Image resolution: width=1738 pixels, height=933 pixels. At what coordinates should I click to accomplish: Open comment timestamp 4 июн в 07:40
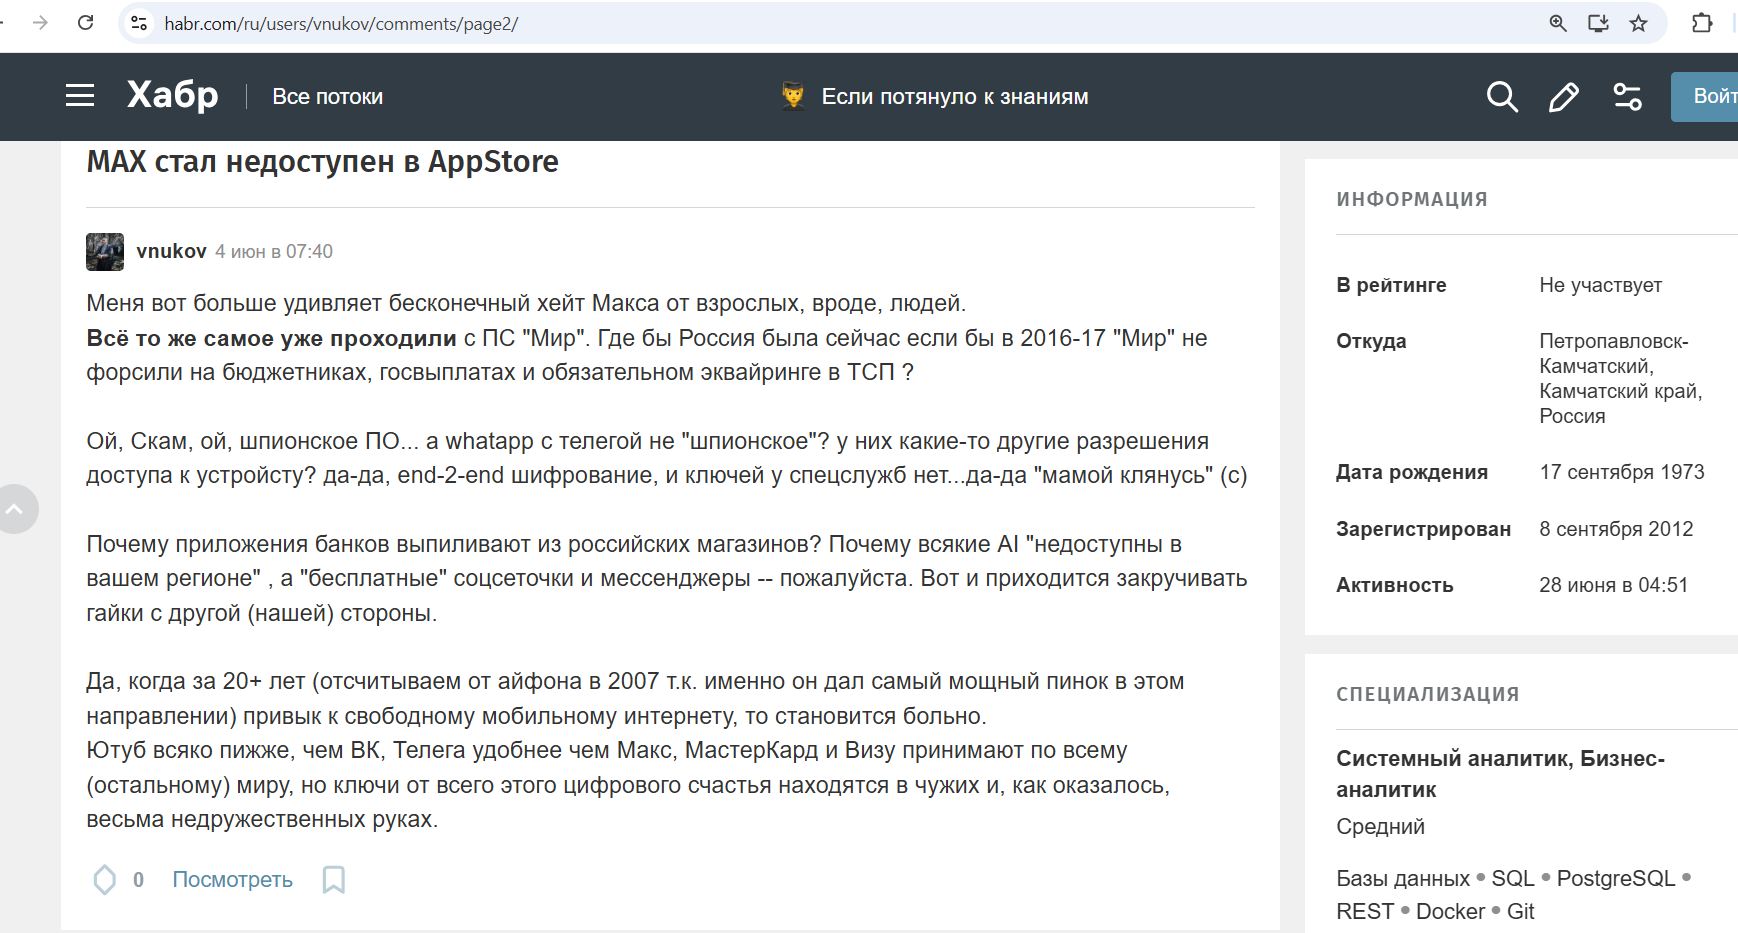[274, 252]
